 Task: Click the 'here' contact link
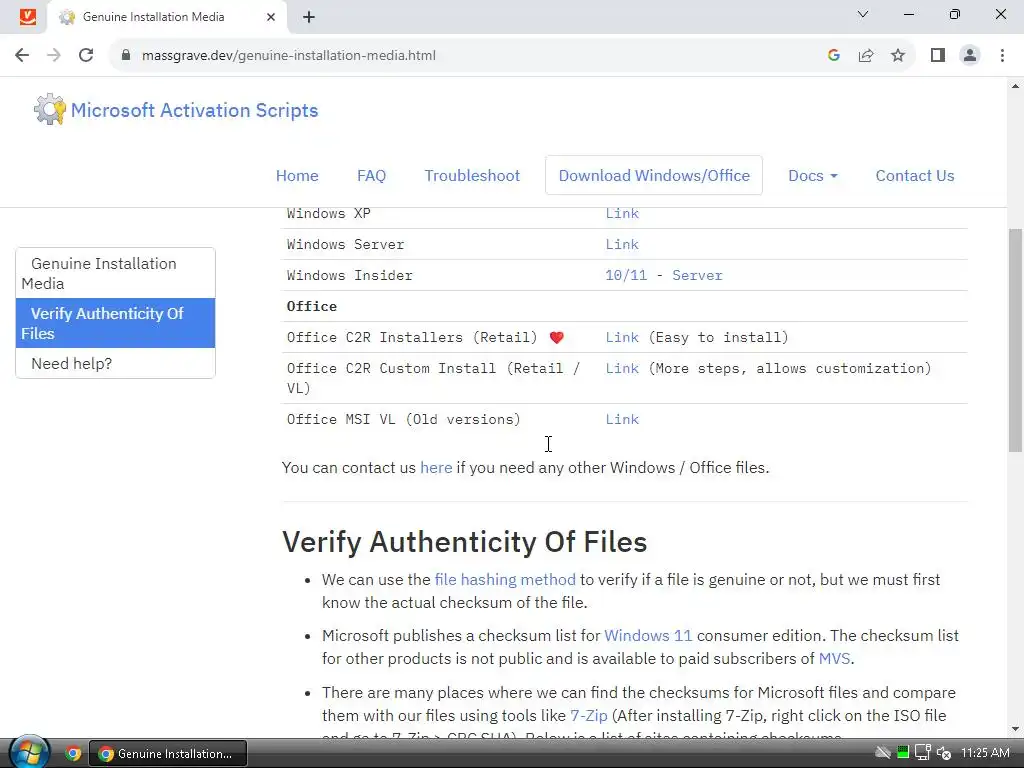pyautogui.click(x=436, y=468)
